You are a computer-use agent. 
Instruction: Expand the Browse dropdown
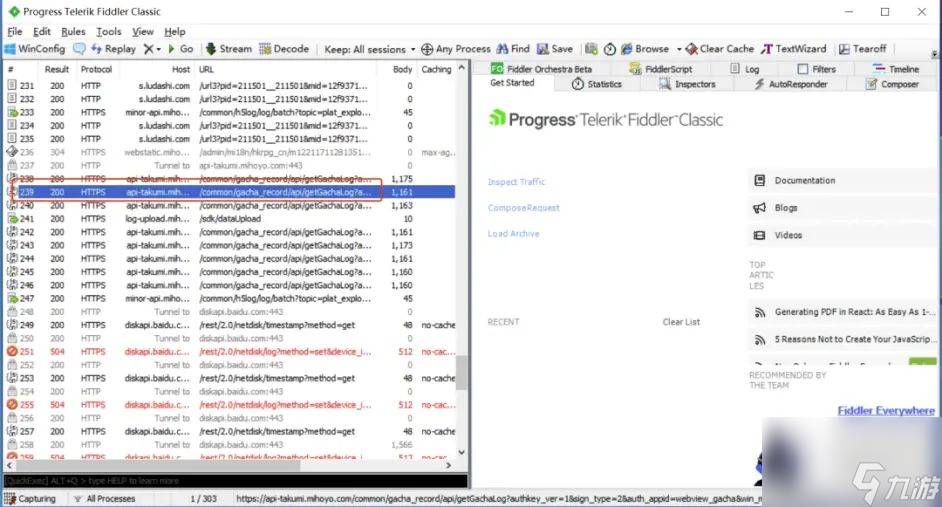coord(678,49)
